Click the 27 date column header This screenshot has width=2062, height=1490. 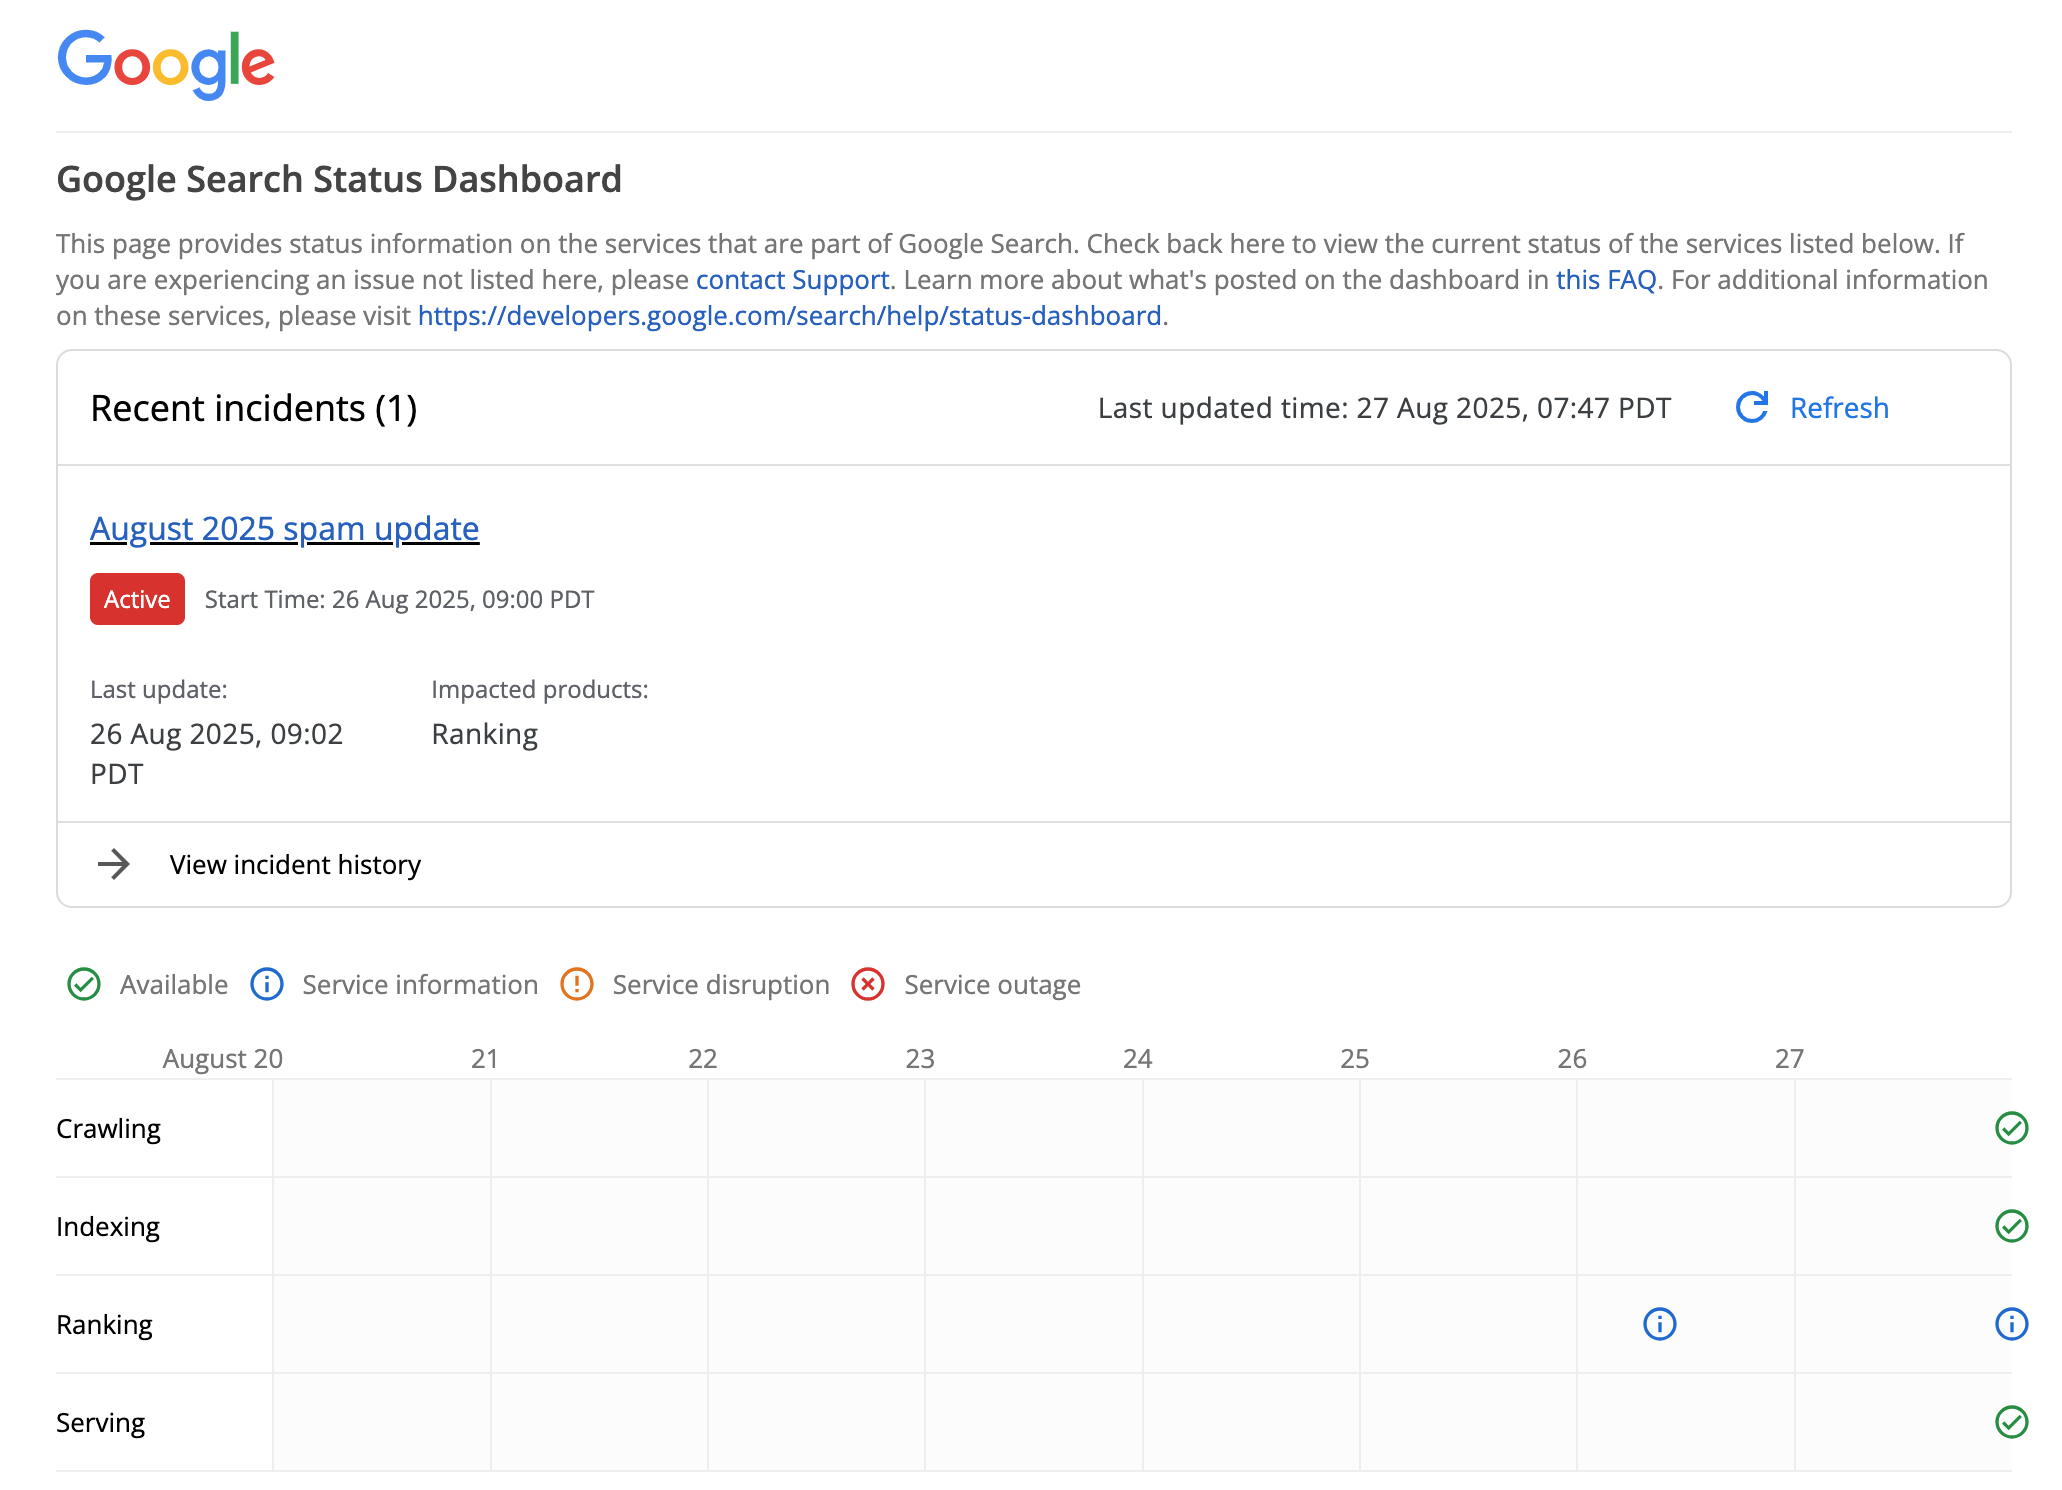1789,1058
